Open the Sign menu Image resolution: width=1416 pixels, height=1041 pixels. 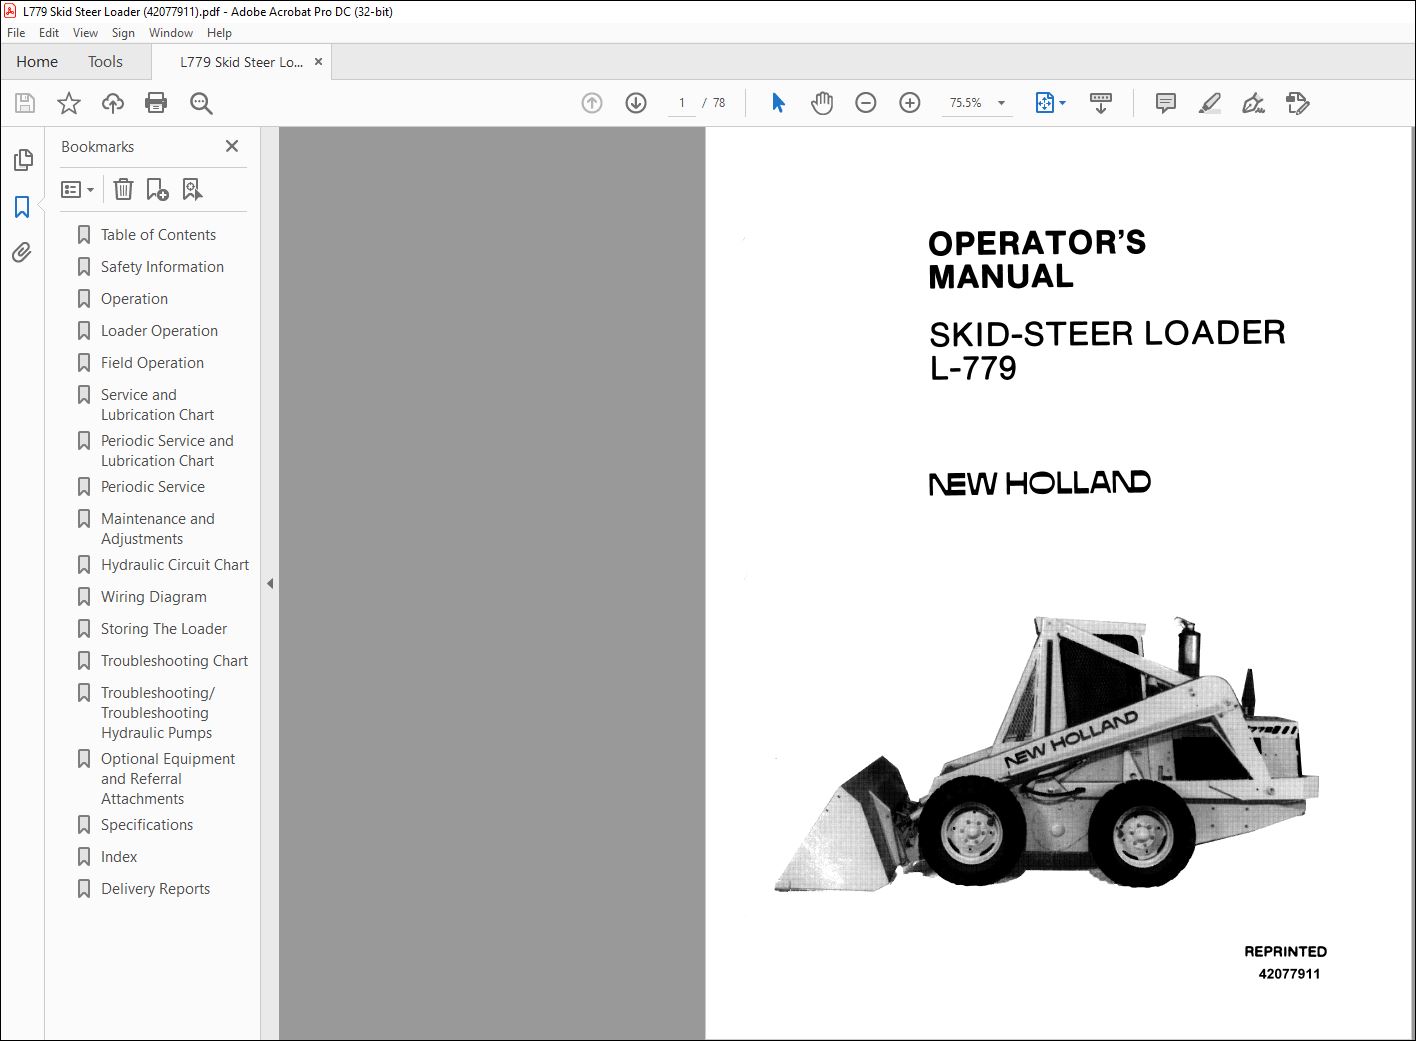(123, 33)
